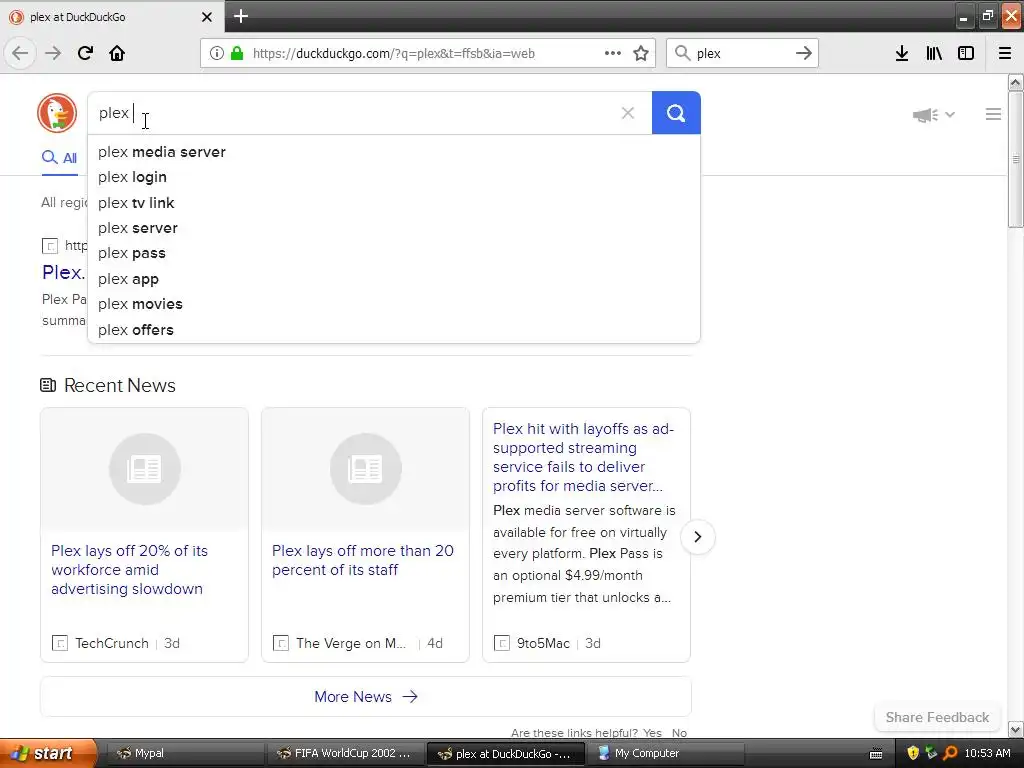Click the 9to5Mac source label
Viewport: 1024px width, 768px height.
(x=543, y=643)
